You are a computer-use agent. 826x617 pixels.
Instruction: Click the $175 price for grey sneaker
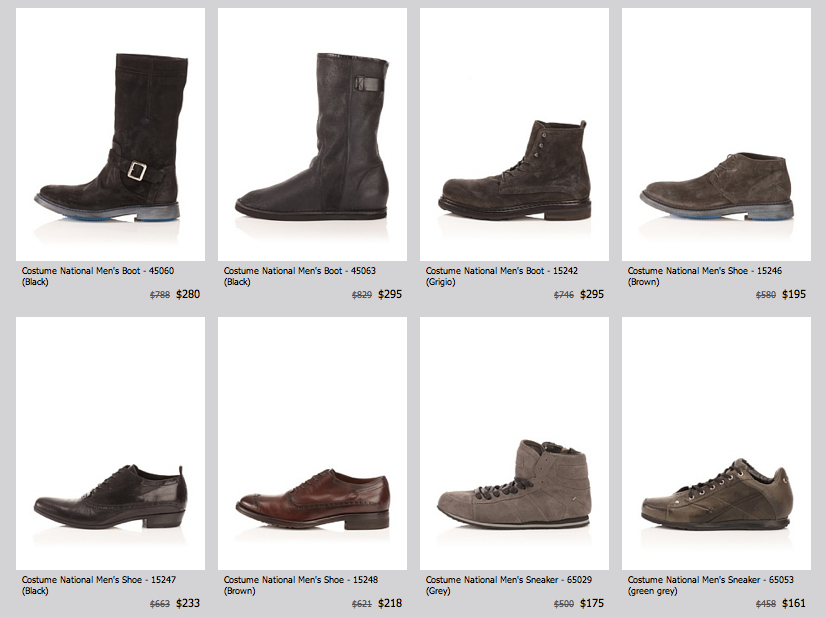click(592, 603)
